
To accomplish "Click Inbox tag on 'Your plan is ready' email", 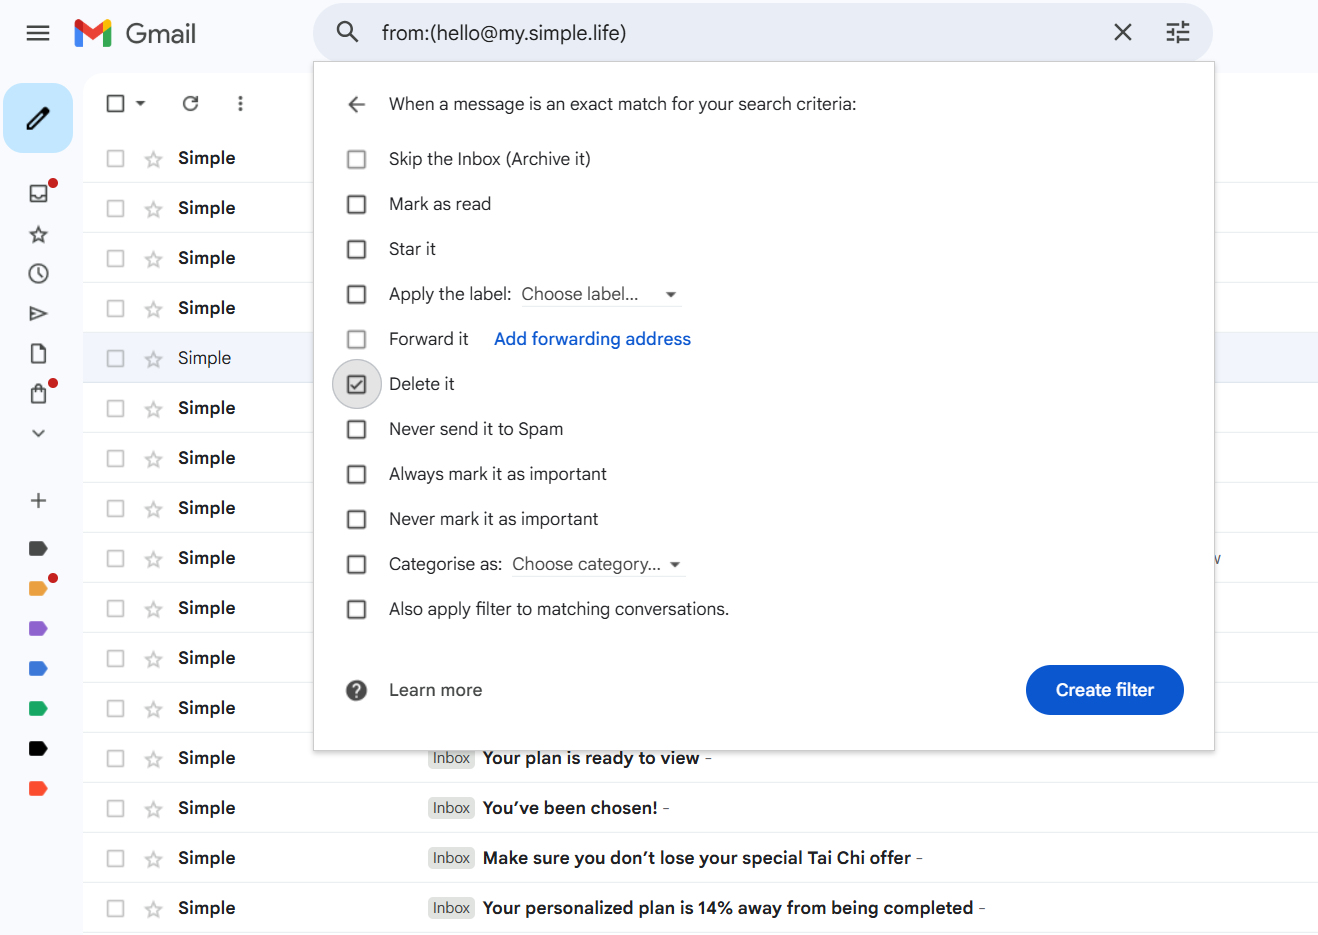I will coord(451,758).
